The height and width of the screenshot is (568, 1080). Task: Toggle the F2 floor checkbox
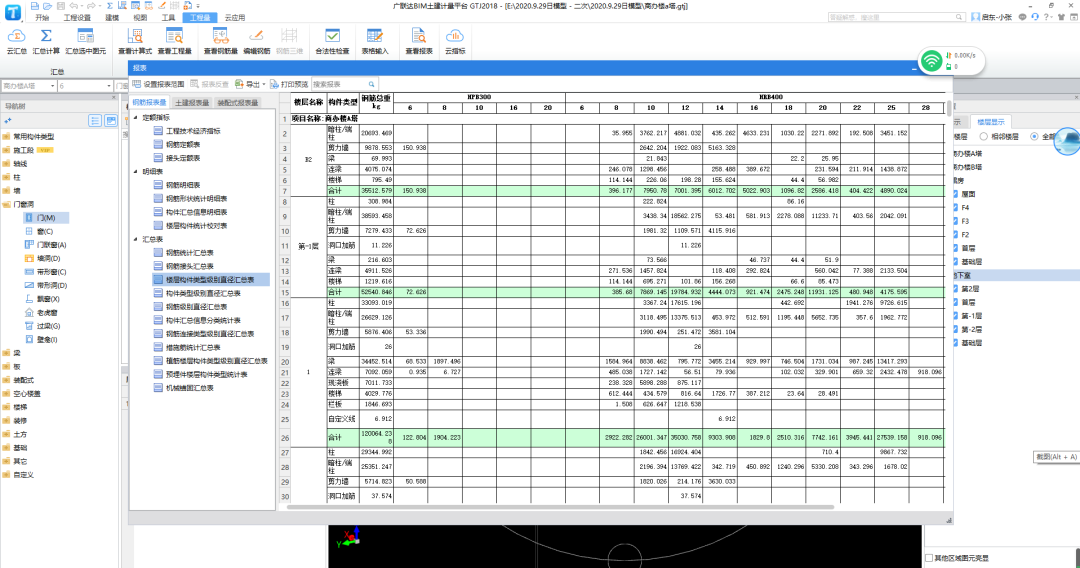pyautogui.click(x=955, y=235)
